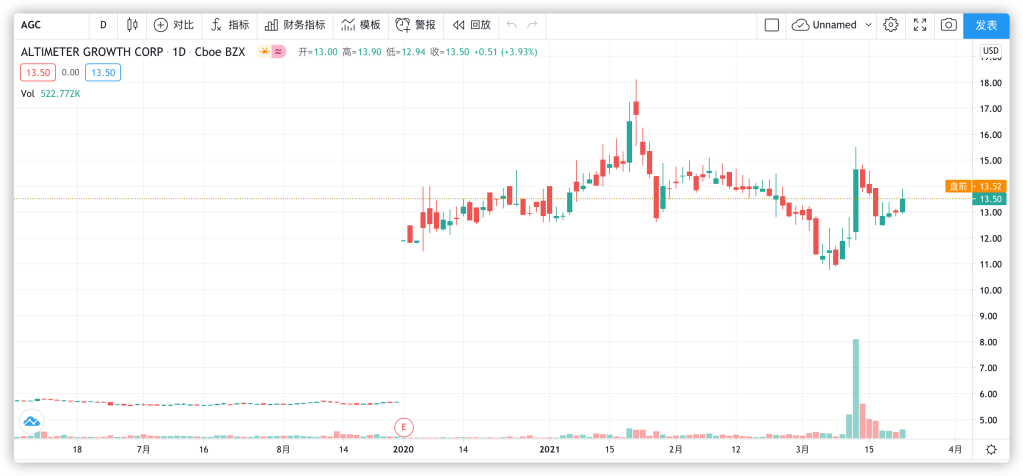The width and height of the screenshot is (1023, 476).
Task: Take a chart snapshot with camera
Action: [x=948, y=25]
